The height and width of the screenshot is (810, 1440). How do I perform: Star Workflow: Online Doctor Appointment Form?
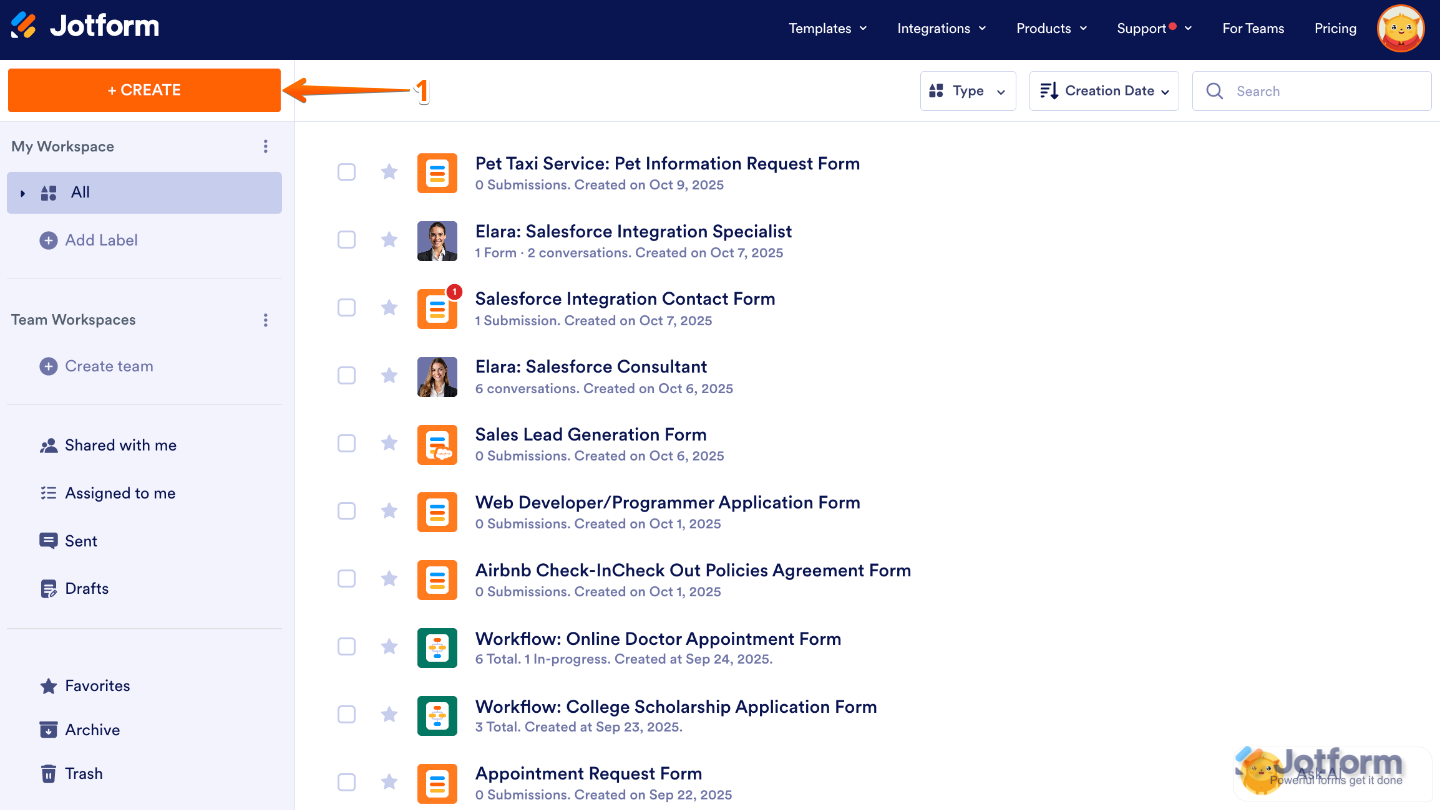(x=389, y=647)
